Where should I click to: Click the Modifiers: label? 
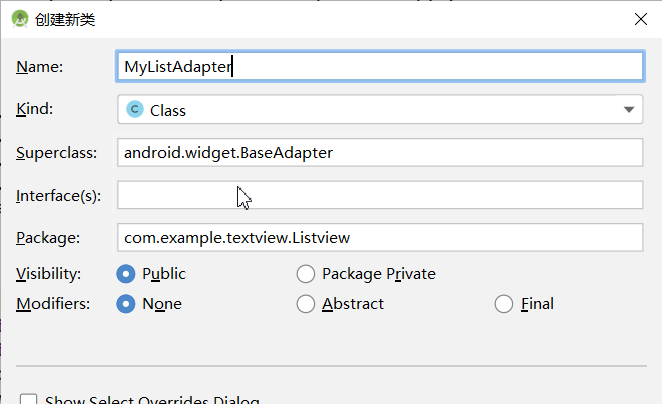click(53, 304)
